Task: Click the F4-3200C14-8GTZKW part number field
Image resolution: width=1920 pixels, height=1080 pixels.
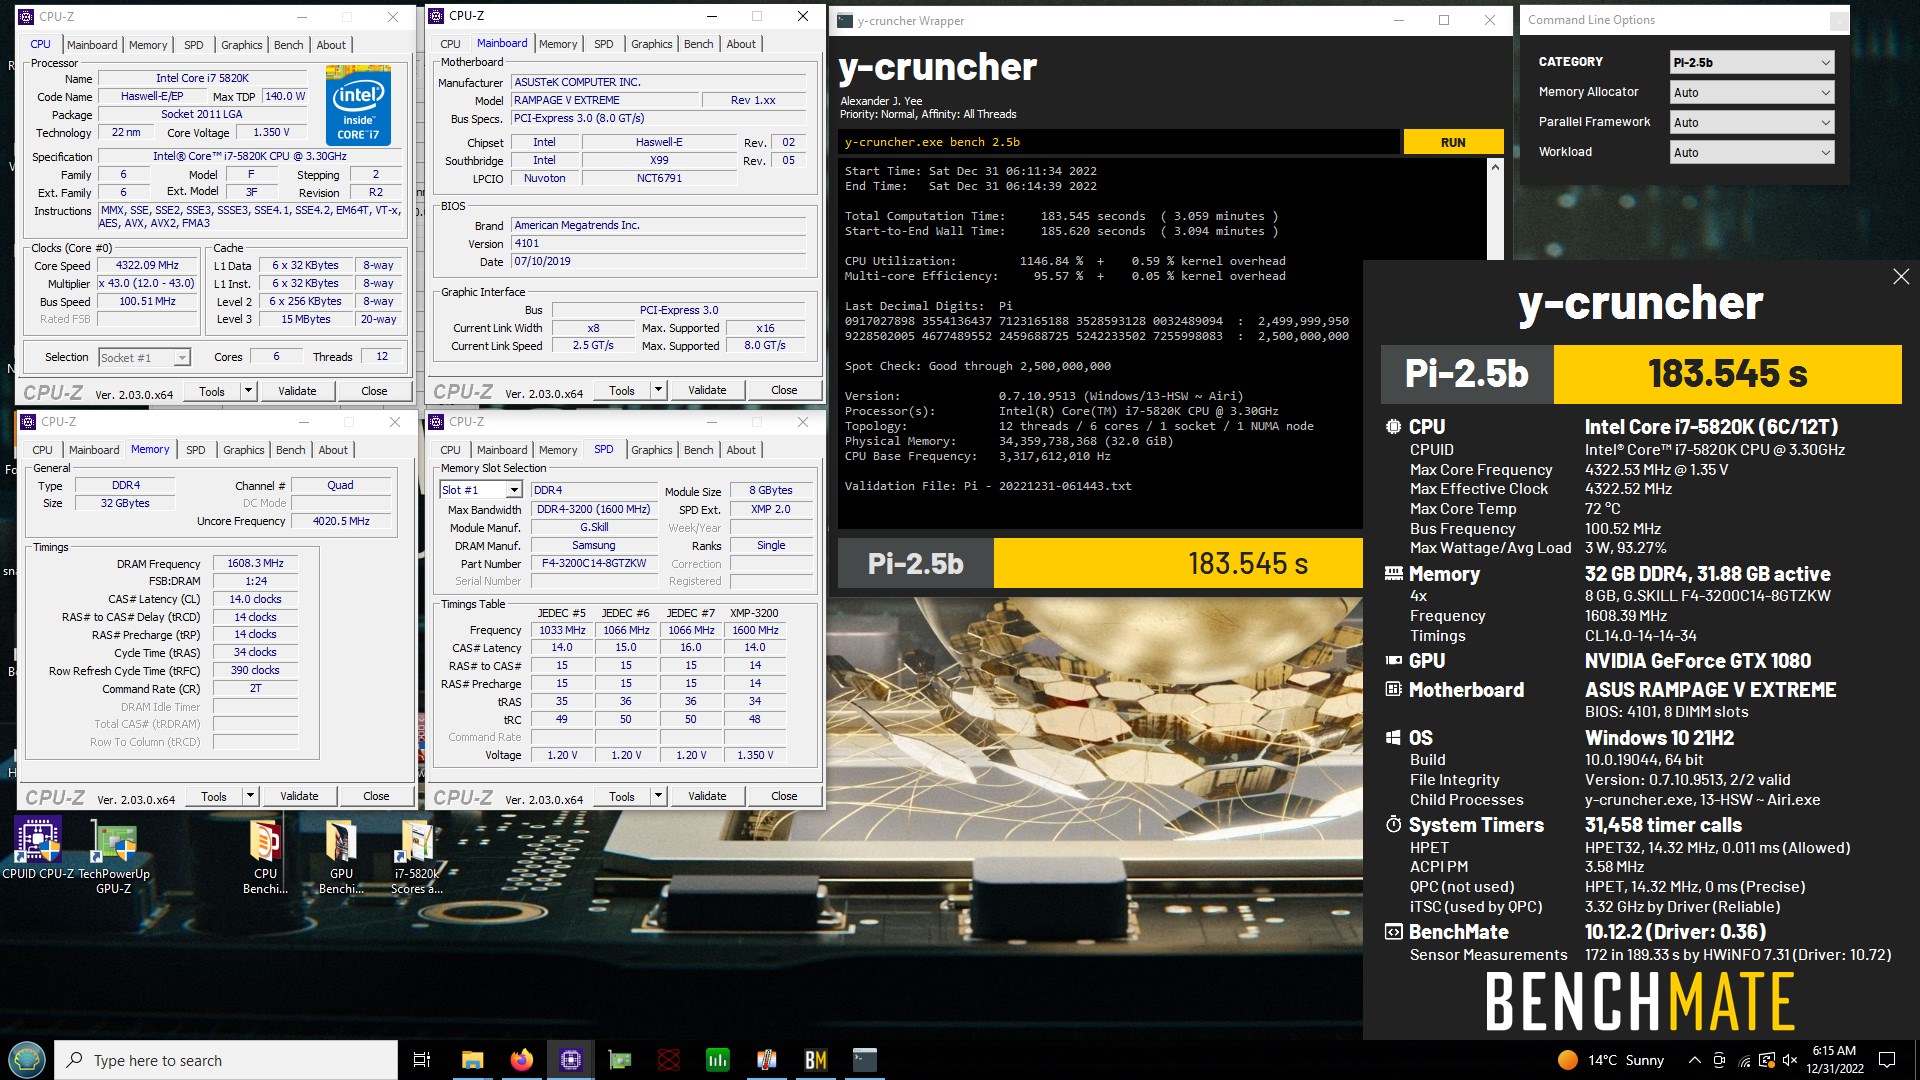Action: pos(594,563)
